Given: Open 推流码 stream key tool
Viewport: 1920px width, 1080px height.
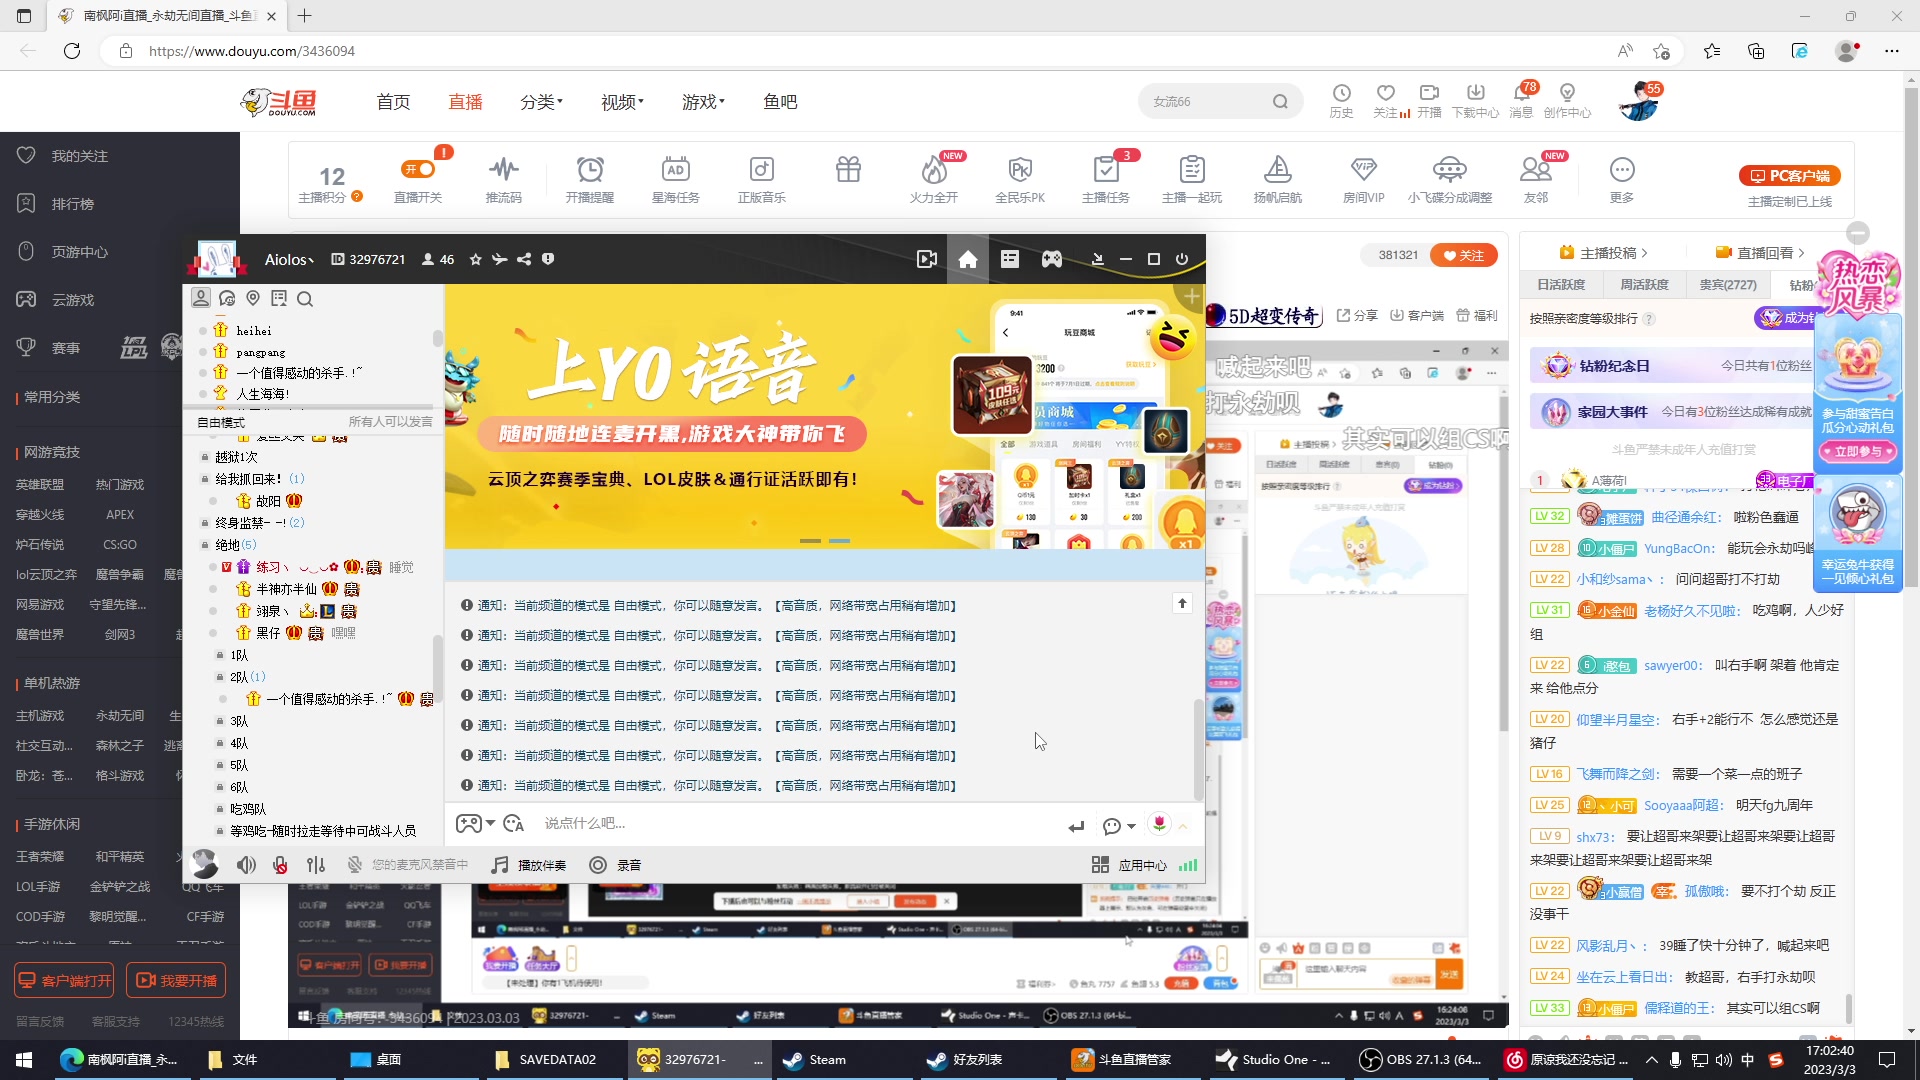Looking at the screenshot, I should click(504, 180).
